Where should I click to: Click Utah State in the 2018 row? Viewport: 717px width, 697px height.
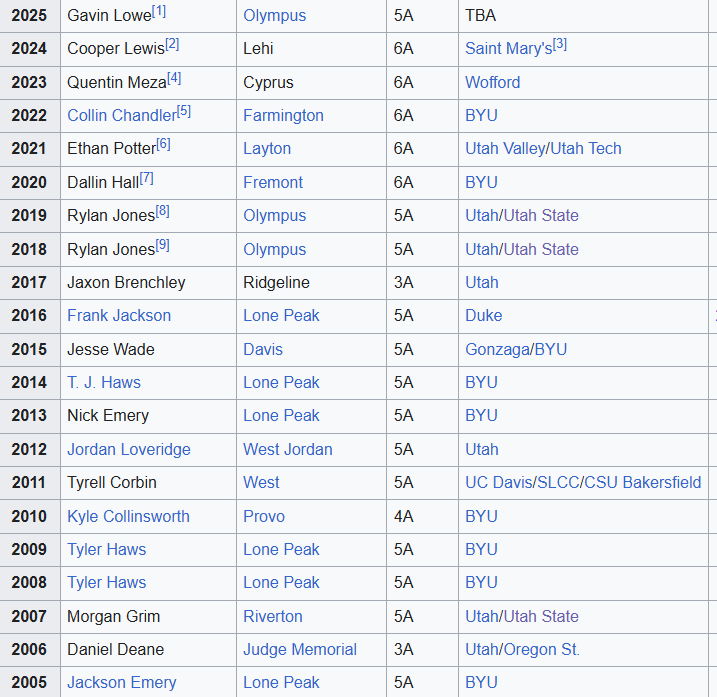tap(541, 249)
